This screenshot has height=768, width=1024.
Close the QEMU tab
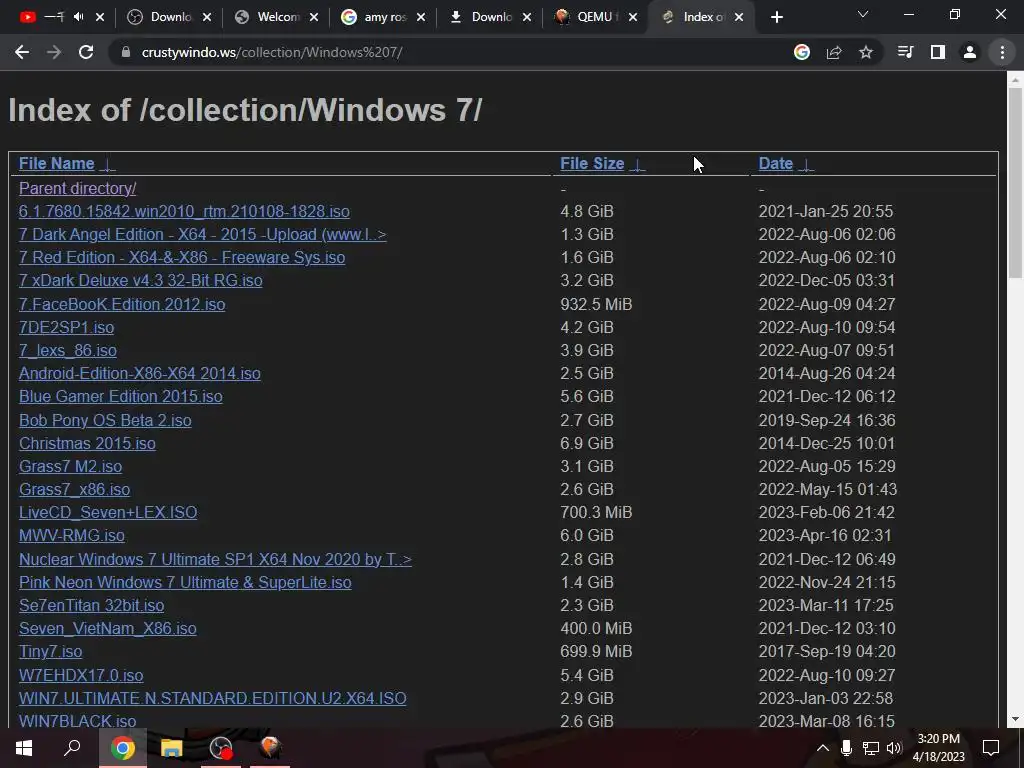coord(632,18)
